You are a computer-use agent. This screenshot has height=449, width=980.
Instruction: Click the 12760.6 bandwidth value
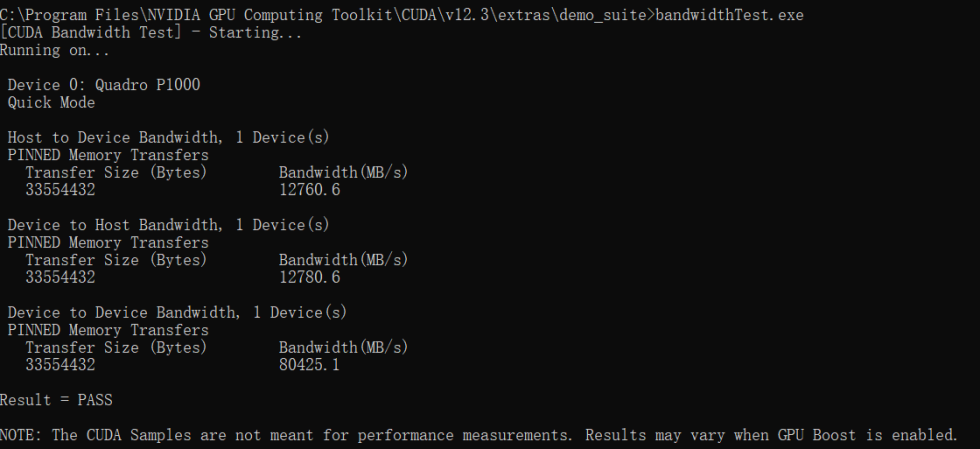pyautogui.click(x=303, y=190)
